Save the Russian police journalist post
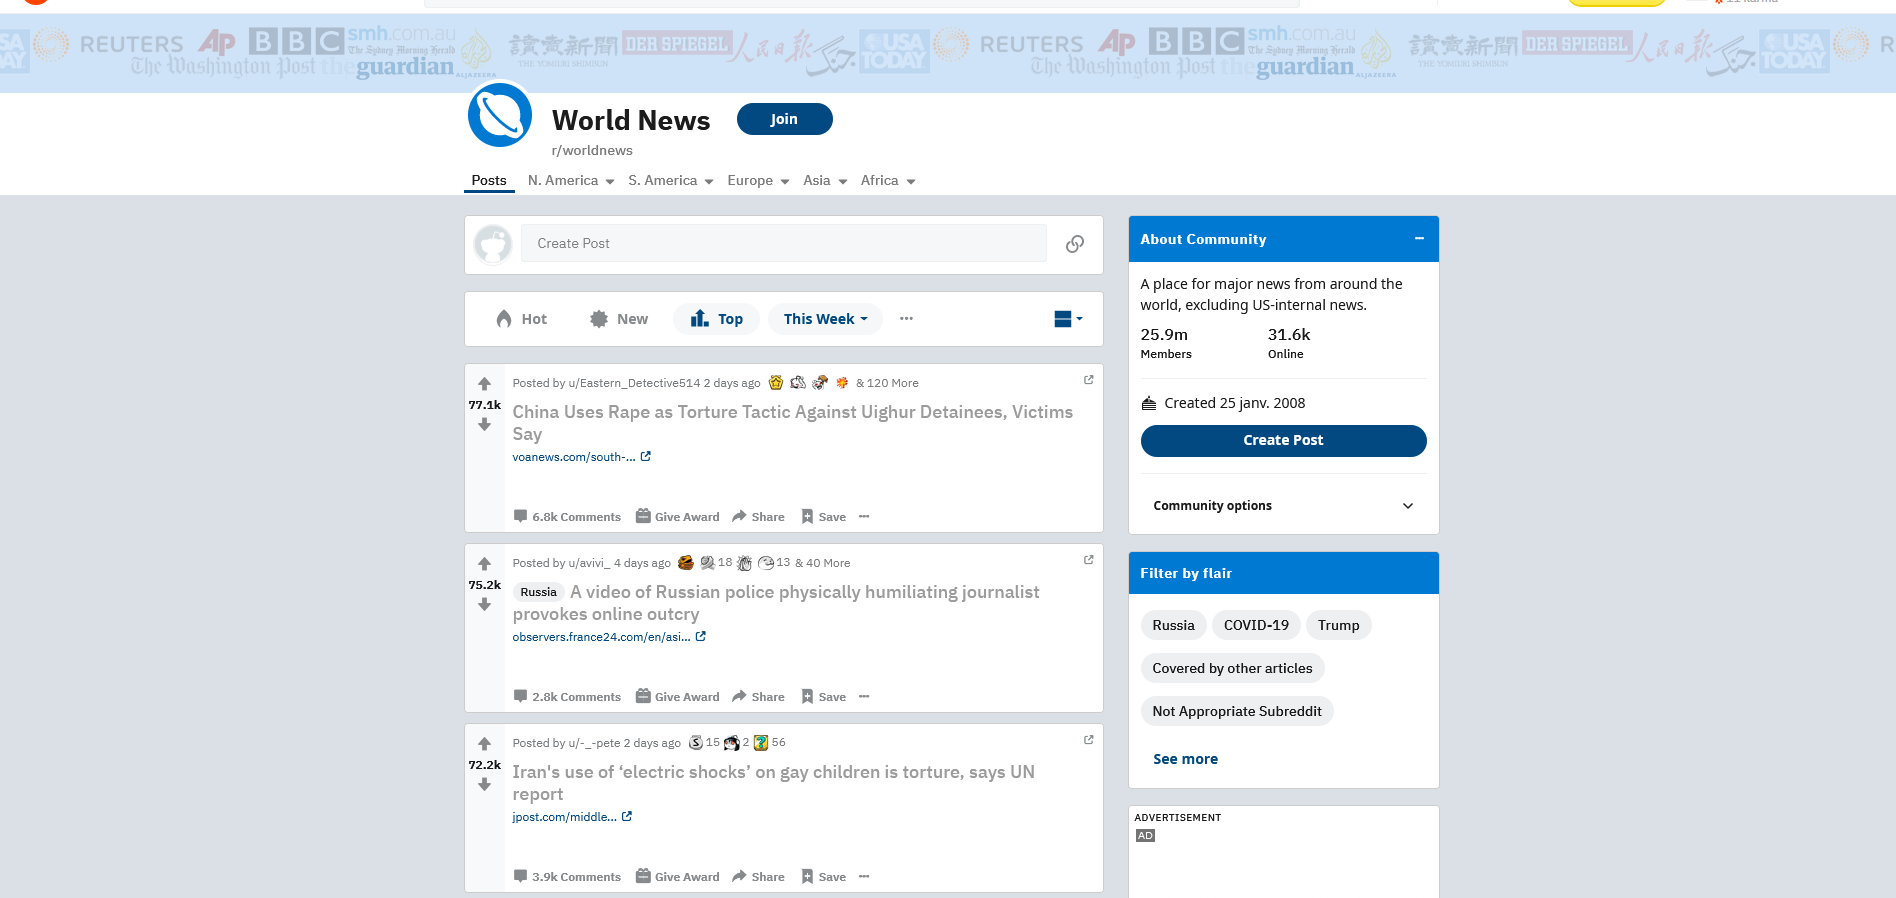The image size is (1896, 898). [823, 697]
